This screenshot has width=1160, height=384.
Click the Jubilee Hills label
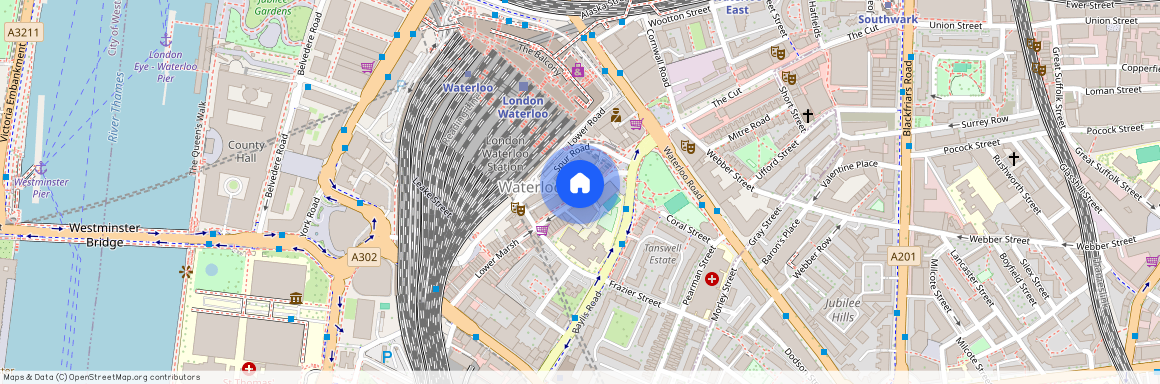(843, 311)
